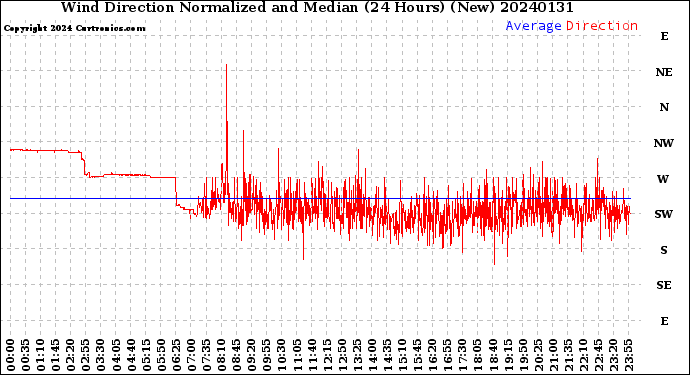Select the W axis label
Image resolution: width=690 pixels, height=375 pixels.
click(663, 179)
